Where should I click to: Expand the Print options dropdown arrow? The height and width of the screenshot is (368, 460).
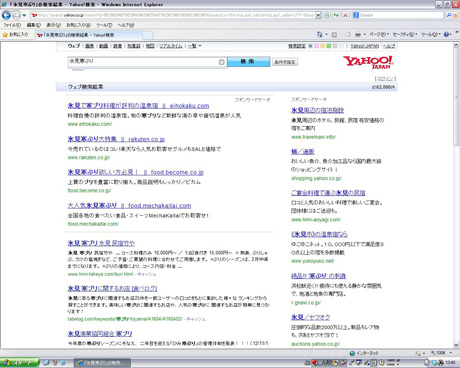pyautogui.click(x=364, y=34)
